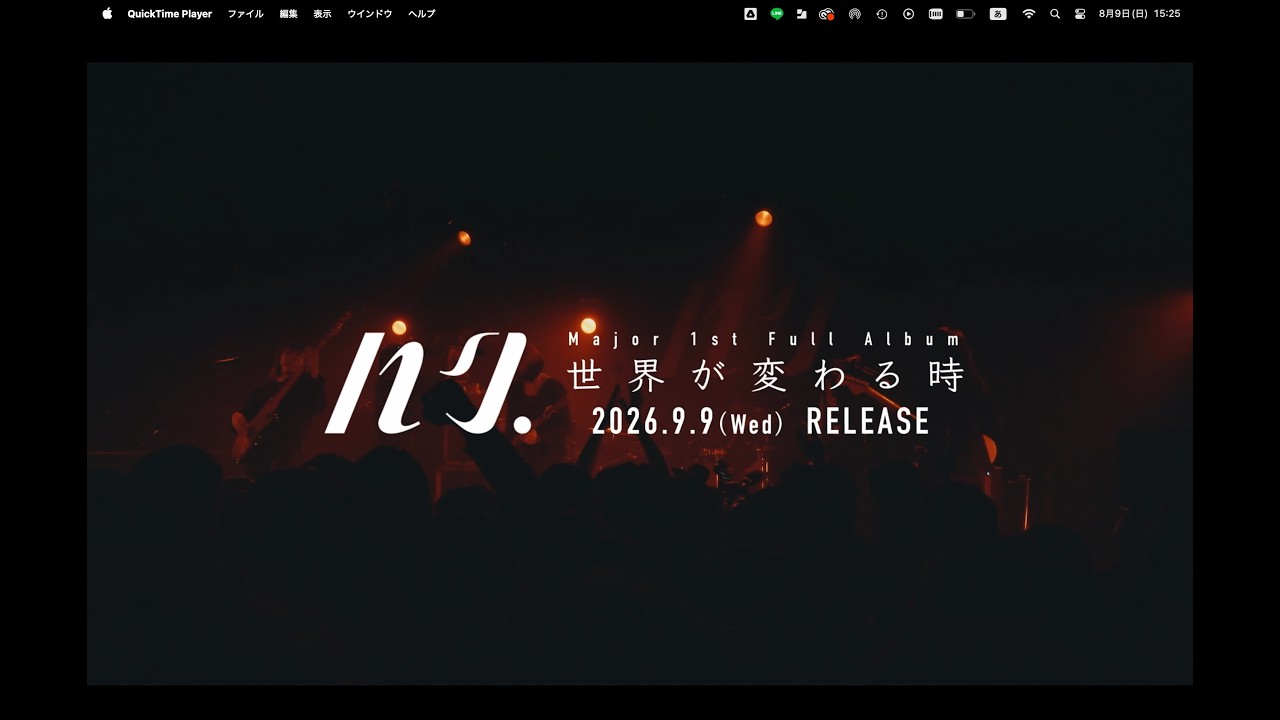Viewport: 1280px width, 720px height.
Task: Open the AirDrop status icon
Action: [x=854, y=14]
